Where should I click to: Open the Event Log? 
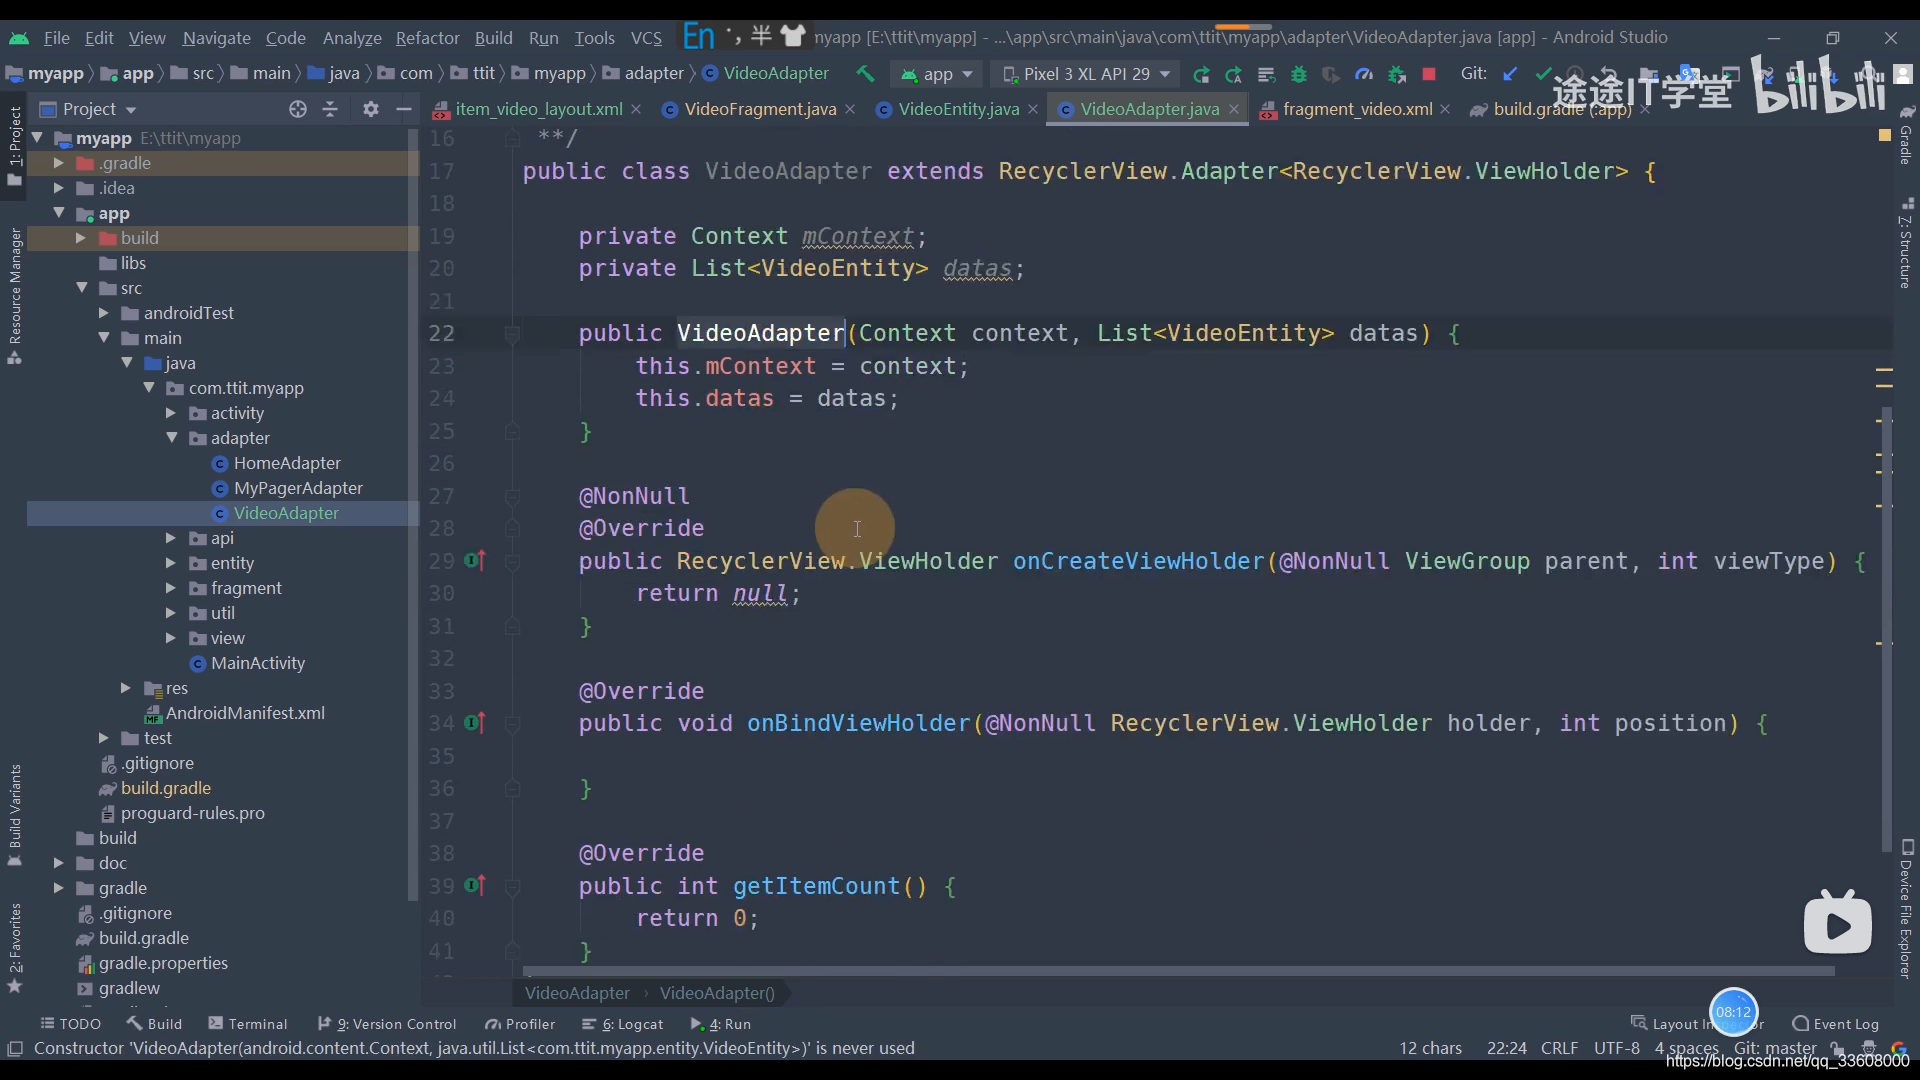1836,1024
